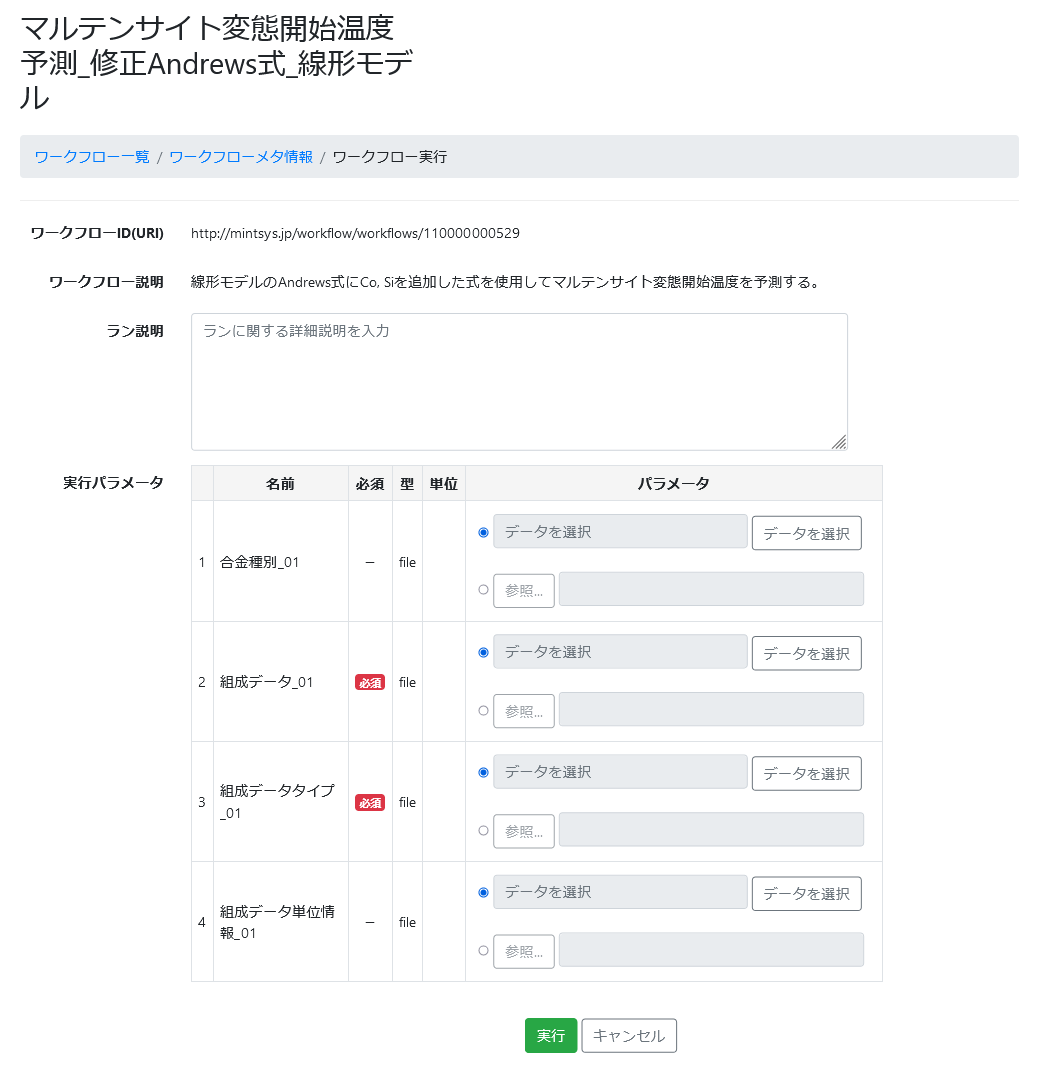Select the データを選択 radio for 合金種別_01
This screenshot has height=1065, width=1040.
(484, 532)
